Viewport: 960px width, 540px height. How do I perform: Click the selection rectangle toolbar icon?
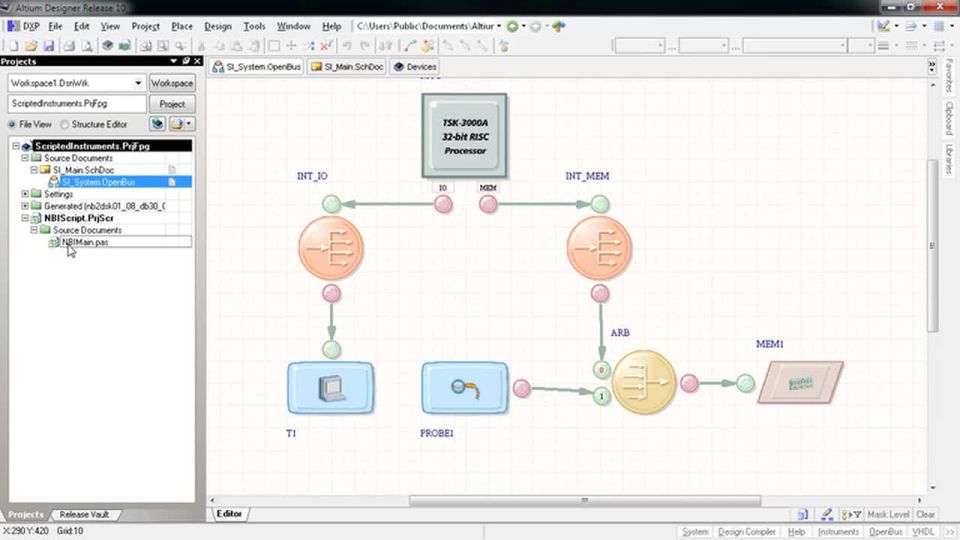(274, 46)
